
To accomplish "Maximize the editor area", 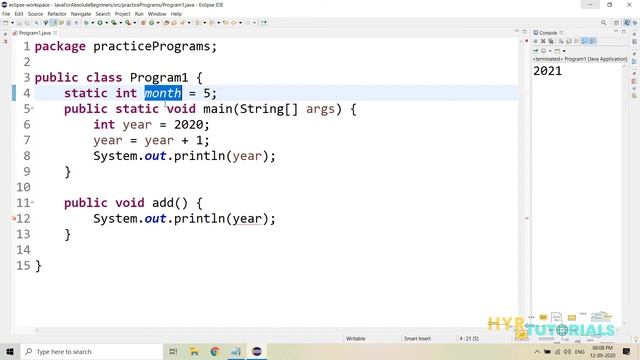I will [x=524, y=31].
